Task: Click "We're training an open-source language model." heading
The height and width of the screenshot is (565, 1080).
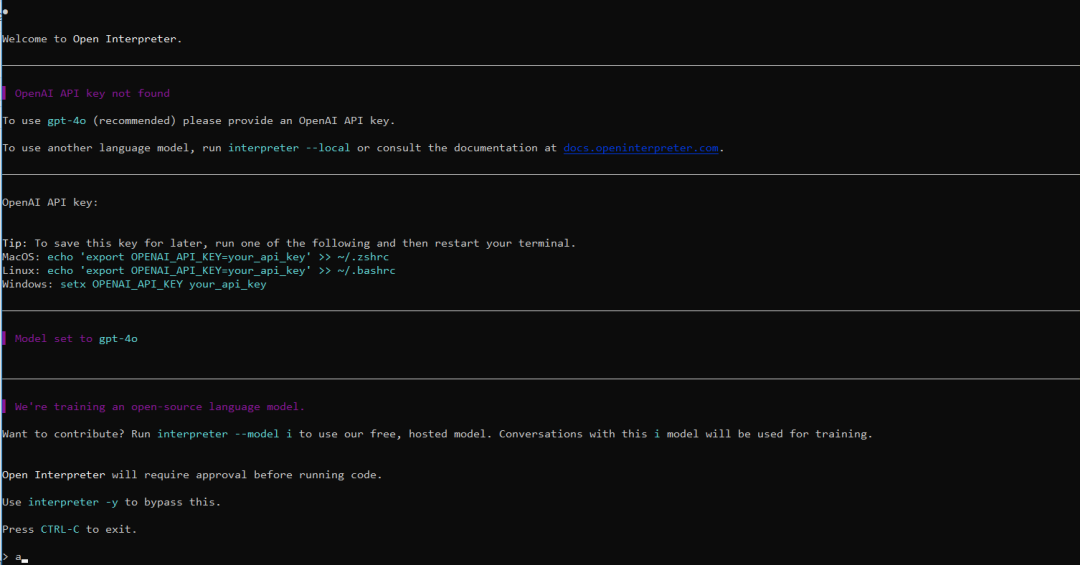Action: click(x=160, y=407)
